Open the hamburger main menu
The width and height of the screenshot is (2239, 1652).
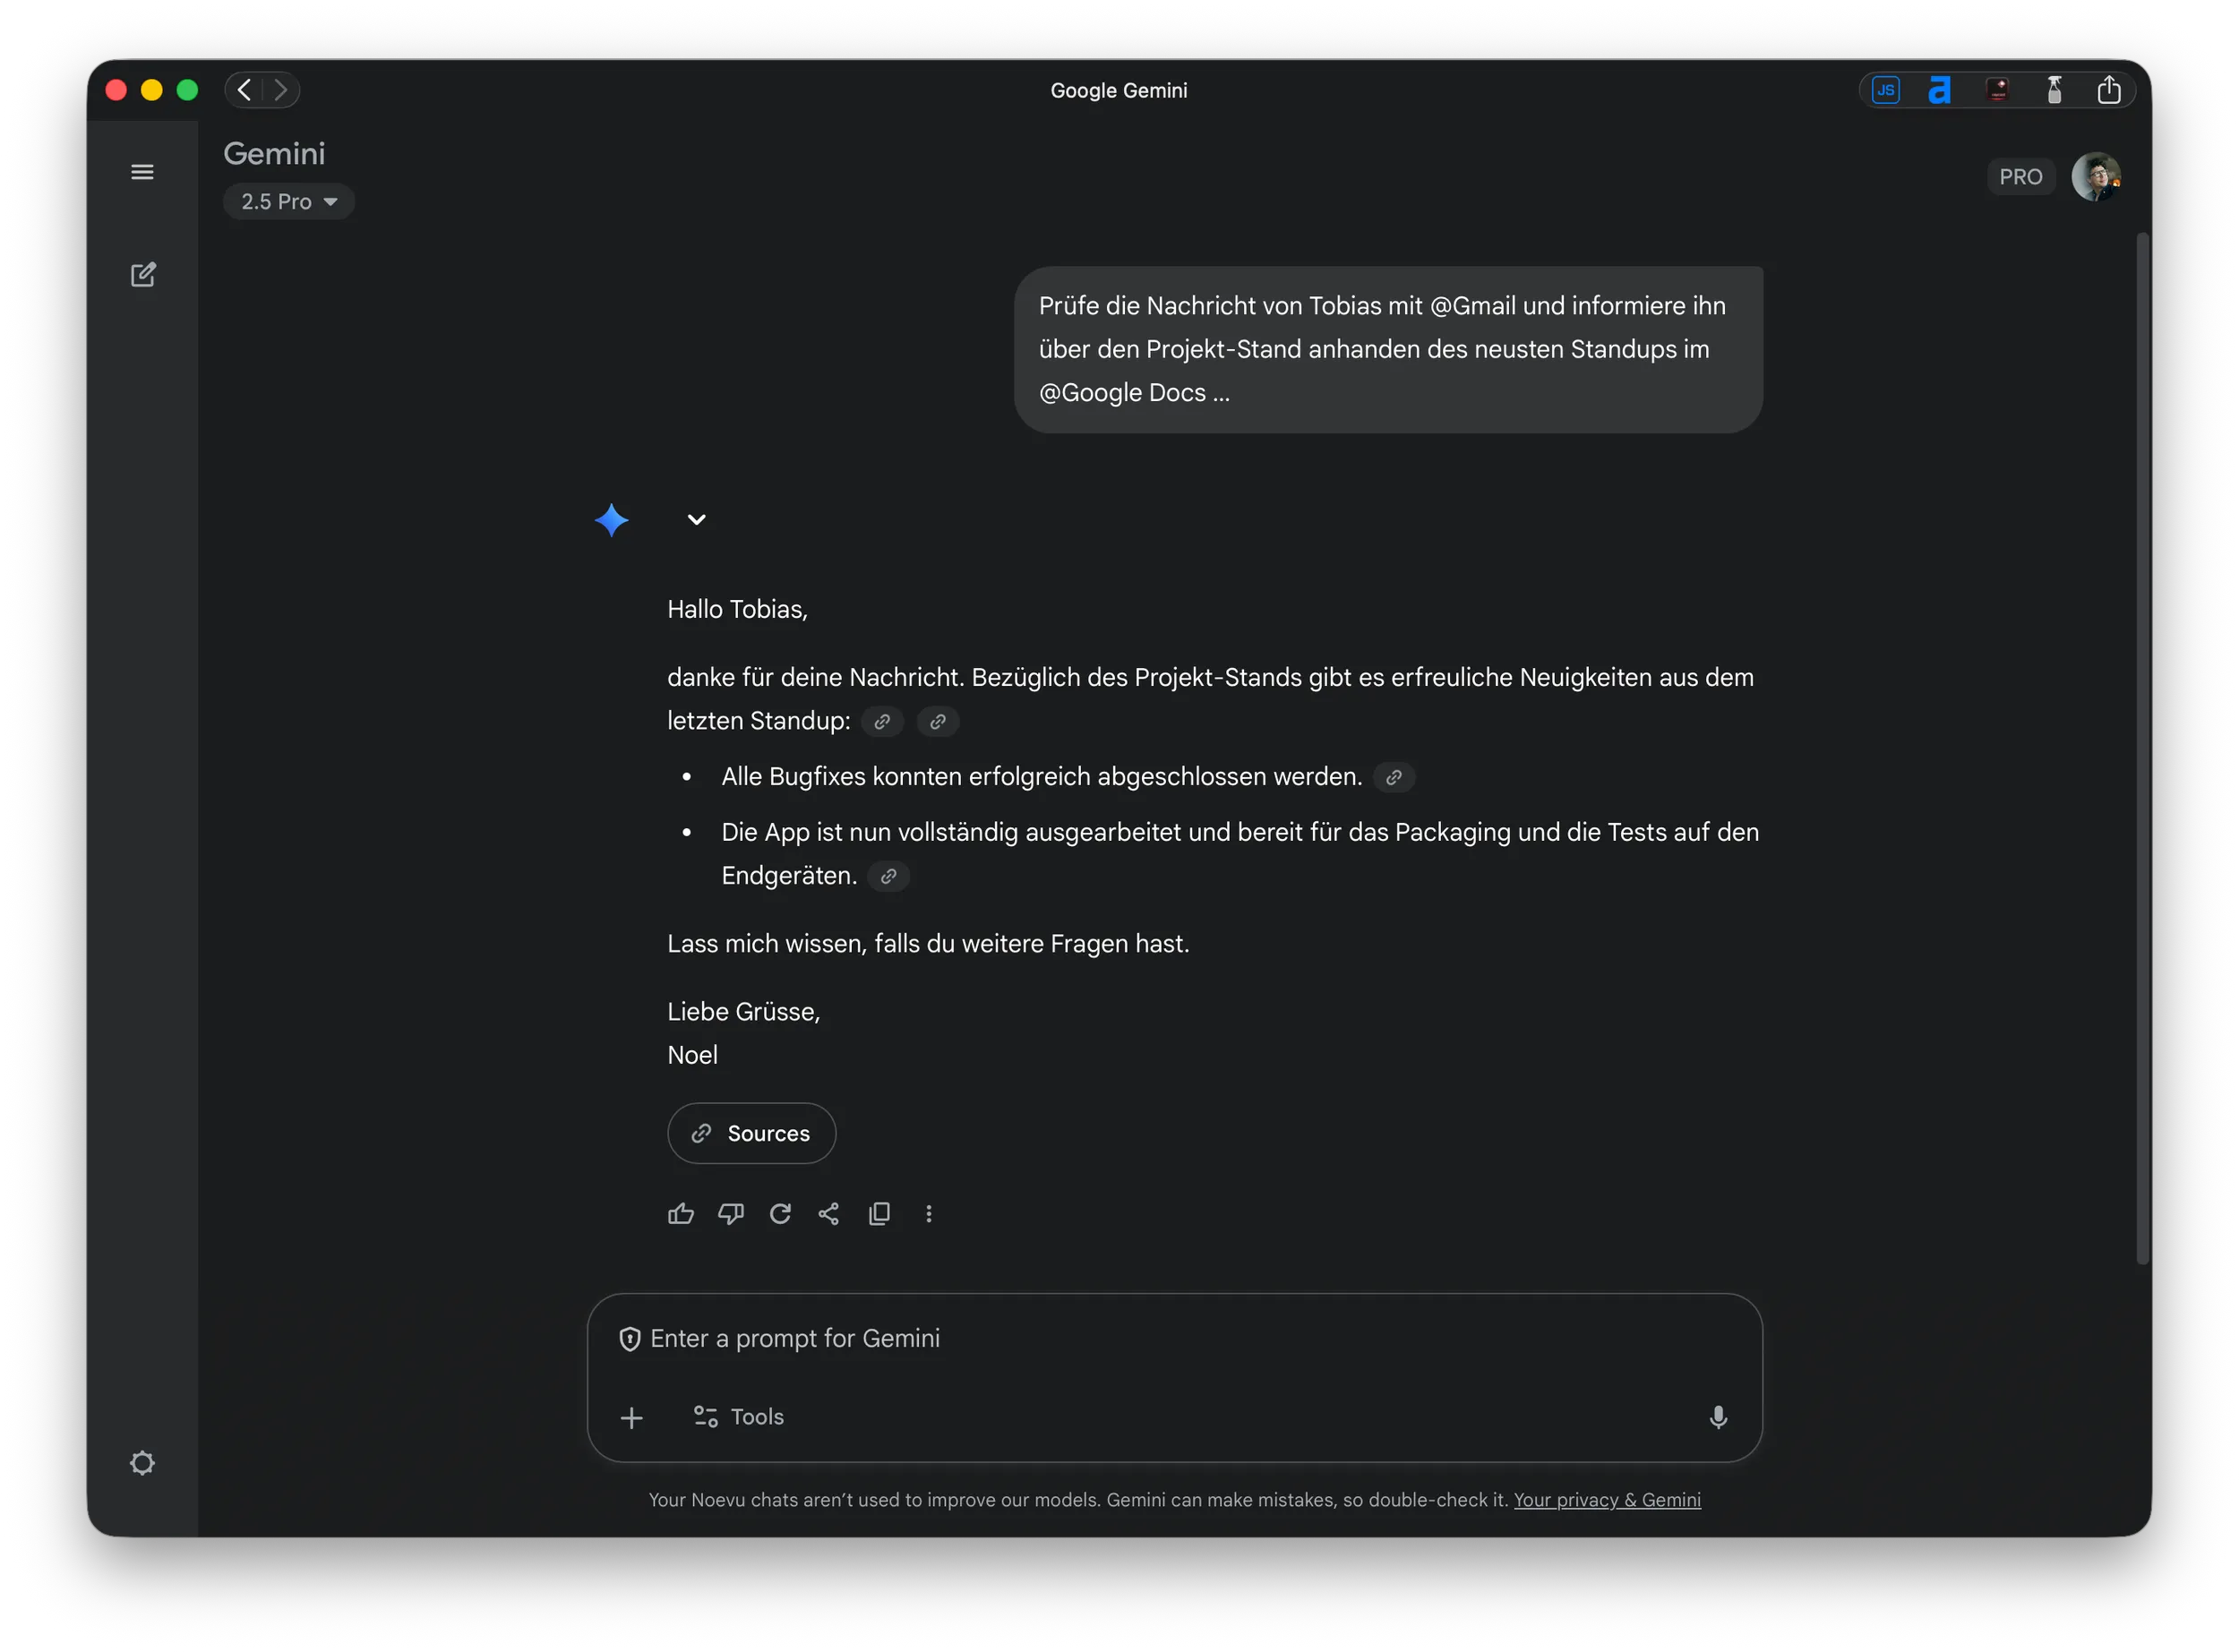click(x=142, y=172)
